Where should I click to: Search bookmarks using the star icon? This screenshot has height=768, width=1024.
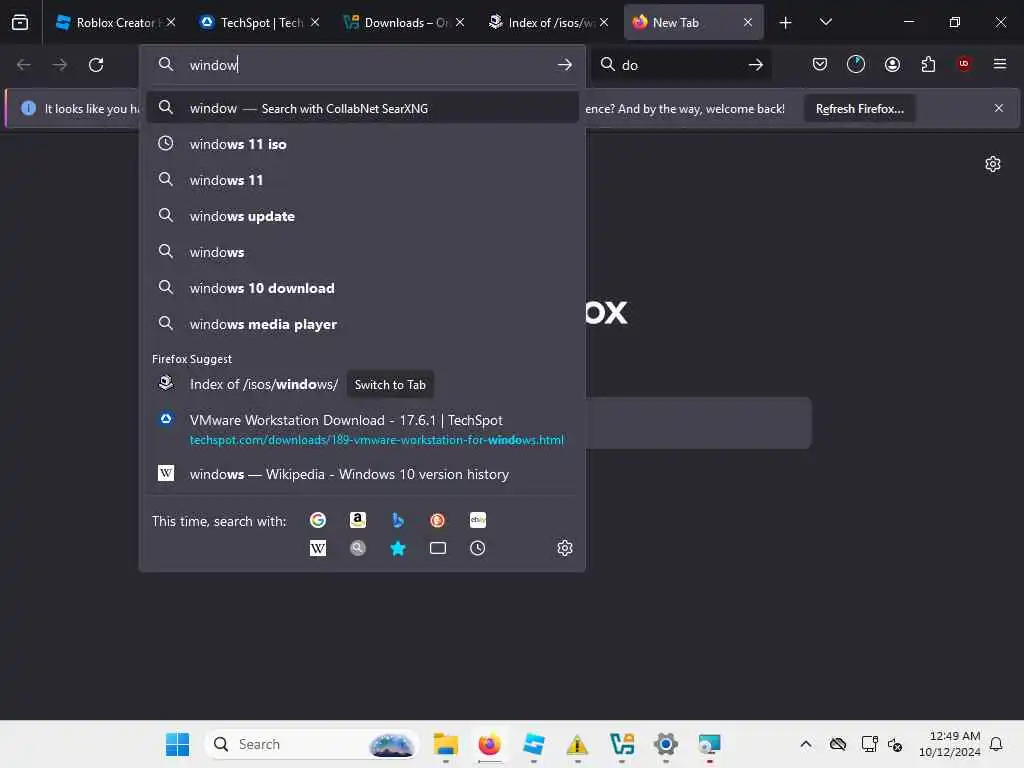pyautogui.click(x=398, y=548)
